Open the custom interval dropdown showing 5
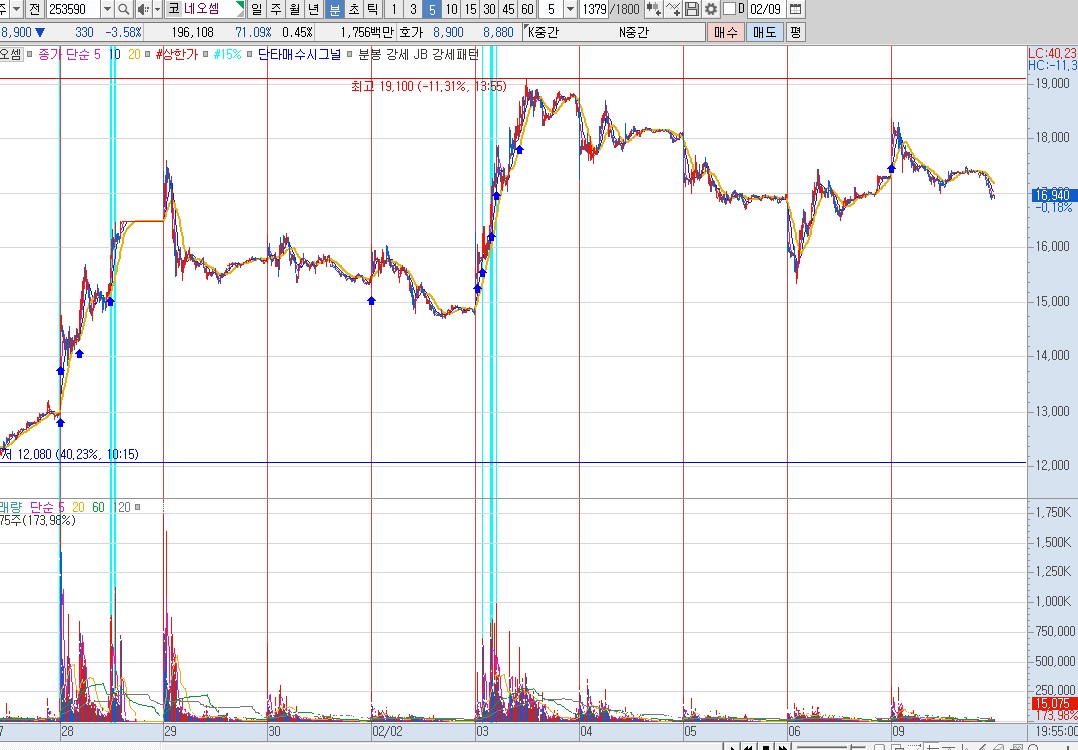 570,9
